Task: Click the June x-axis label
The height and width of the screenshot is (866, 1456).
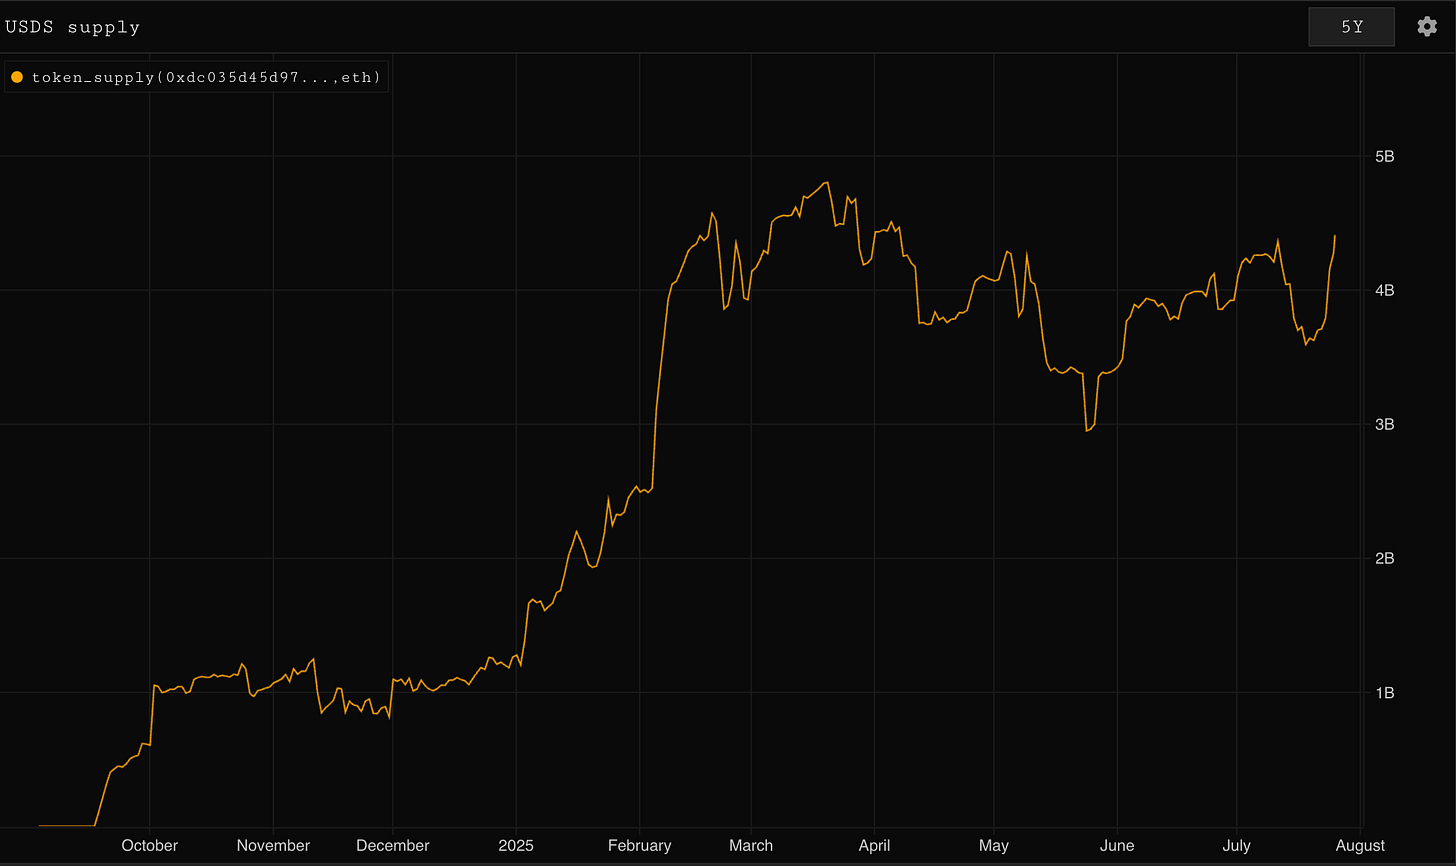Action: tap(1117, 846)
